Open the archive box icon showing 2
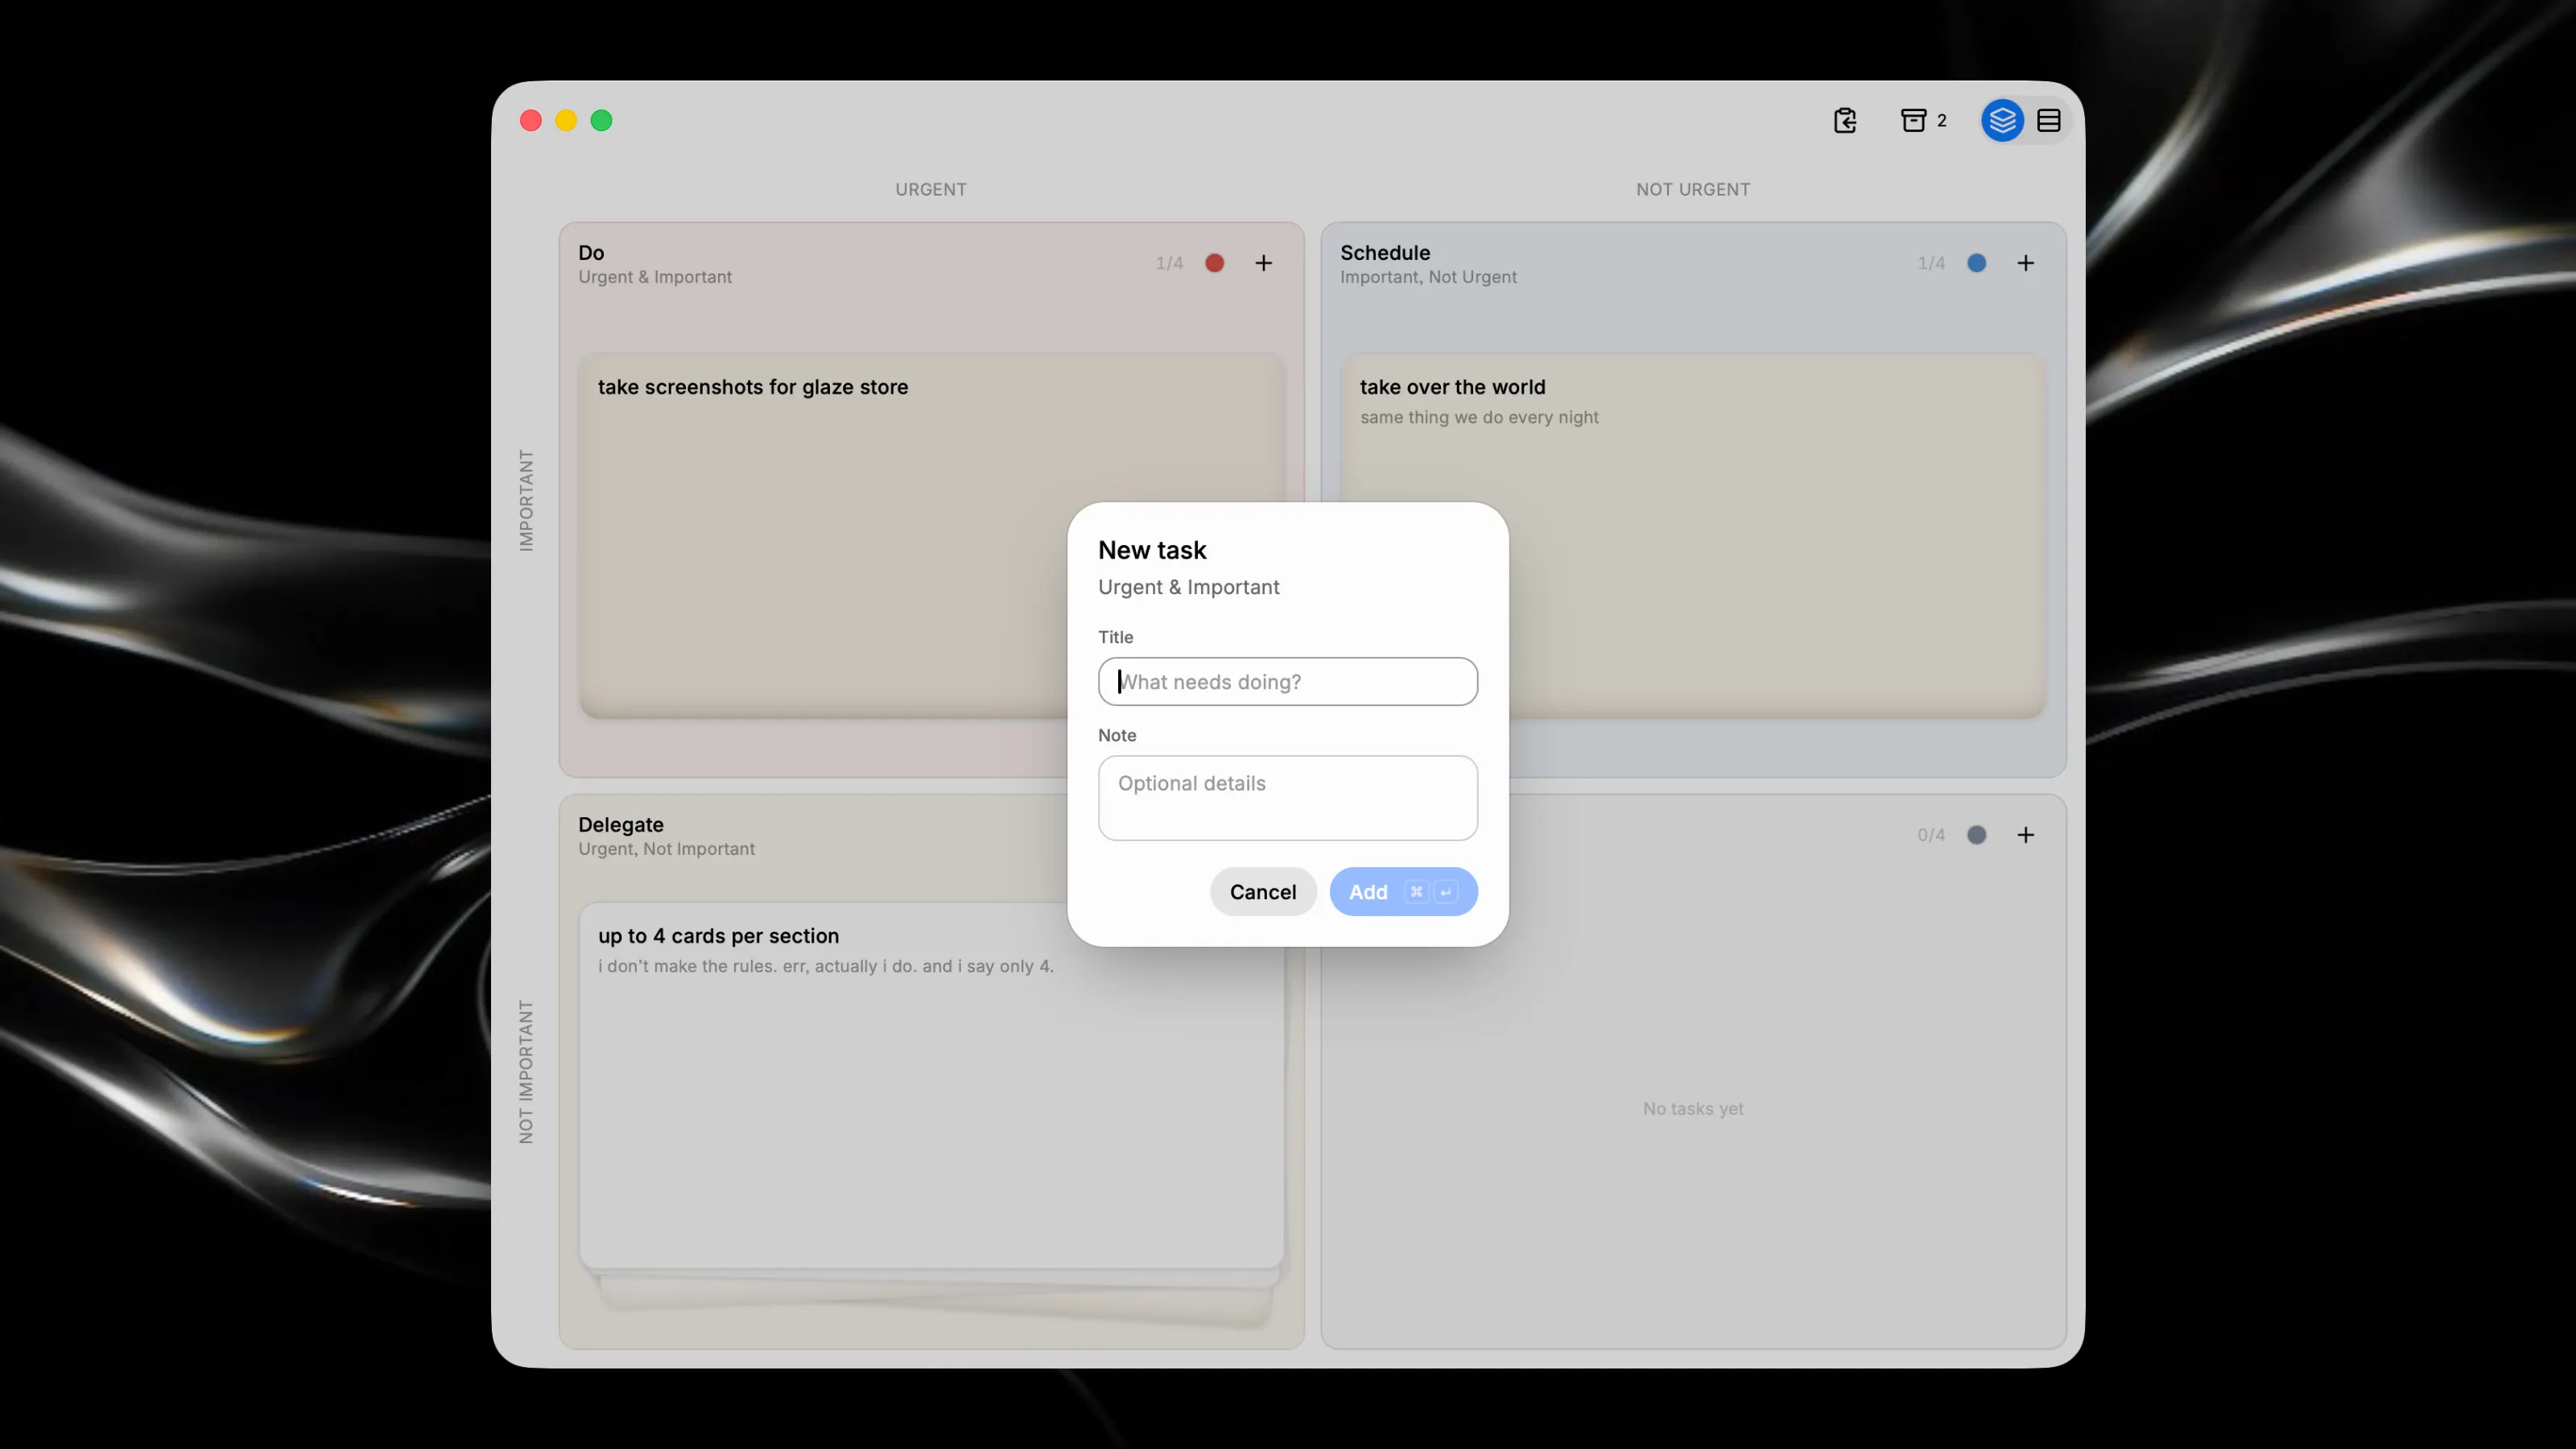Viewport: 2576px width, 1449px height. tap(1923, 120)
